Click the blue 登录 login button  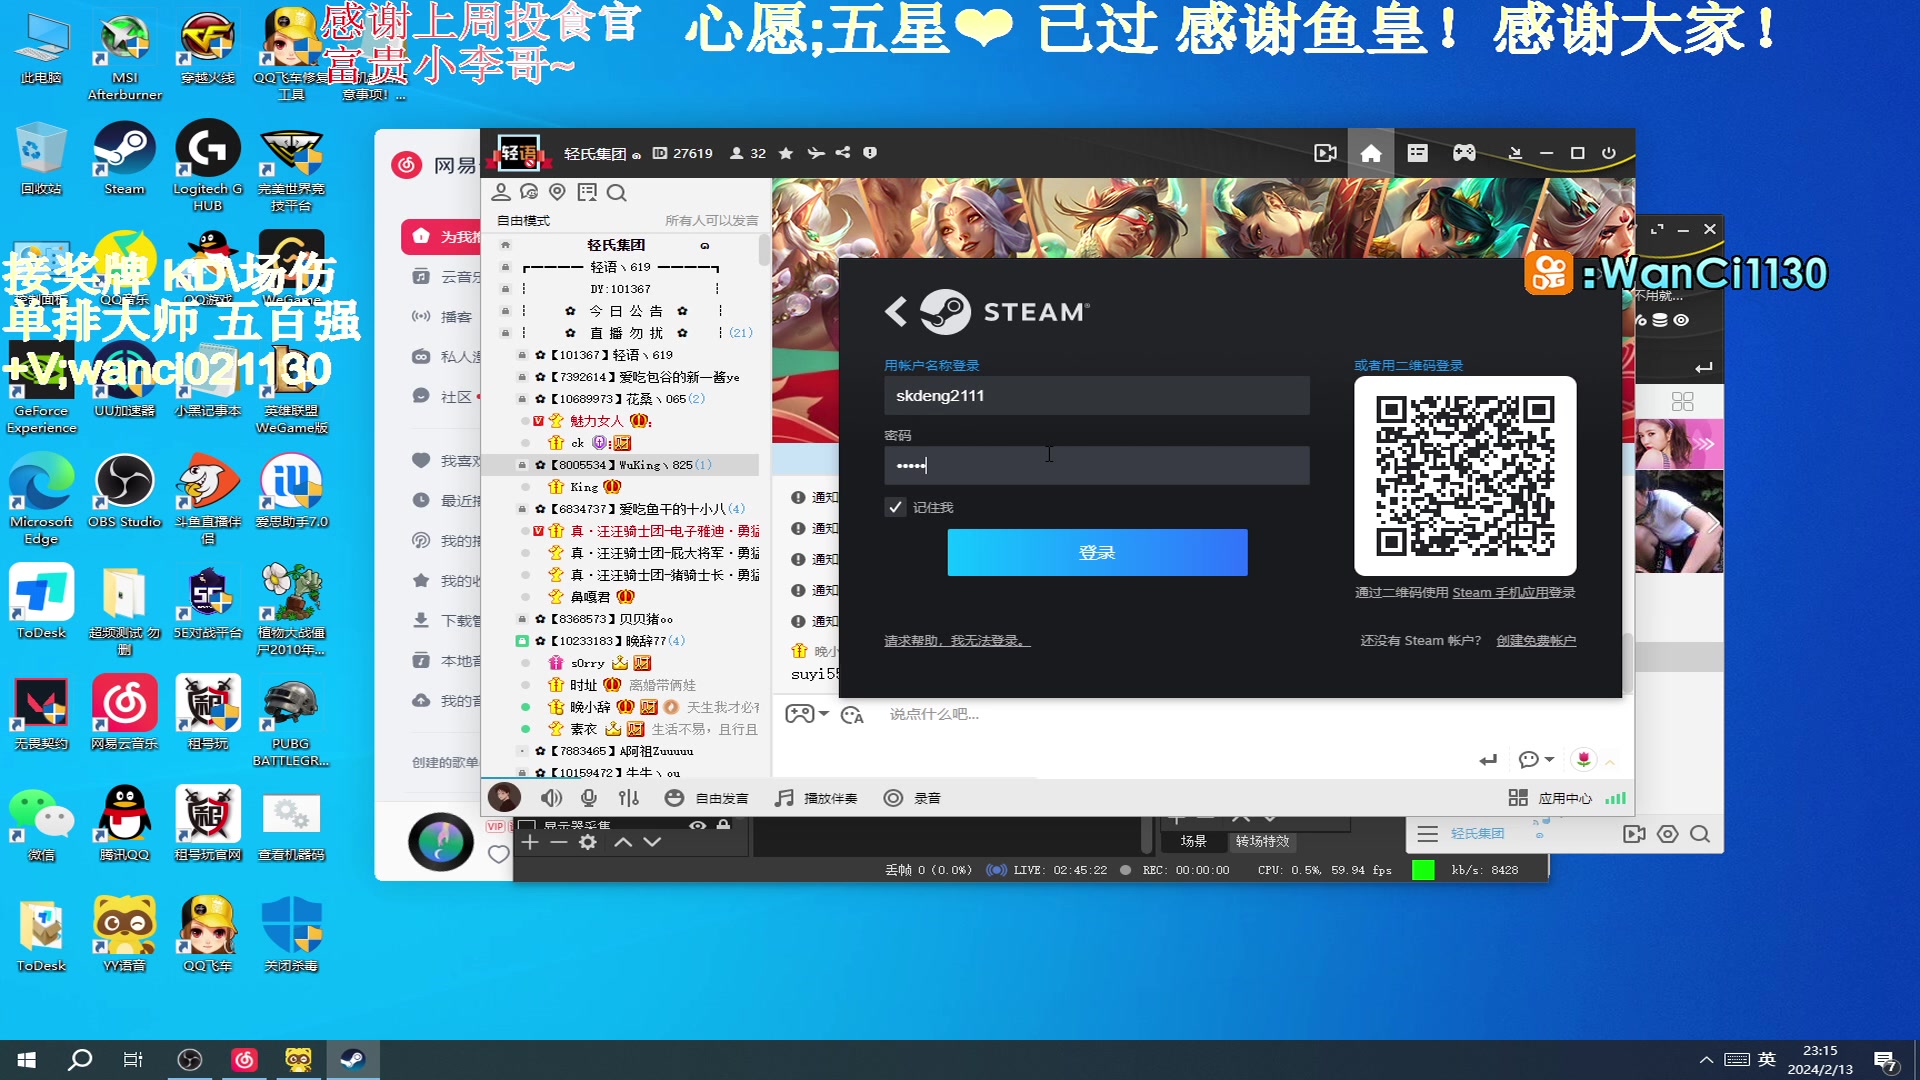1097,552
